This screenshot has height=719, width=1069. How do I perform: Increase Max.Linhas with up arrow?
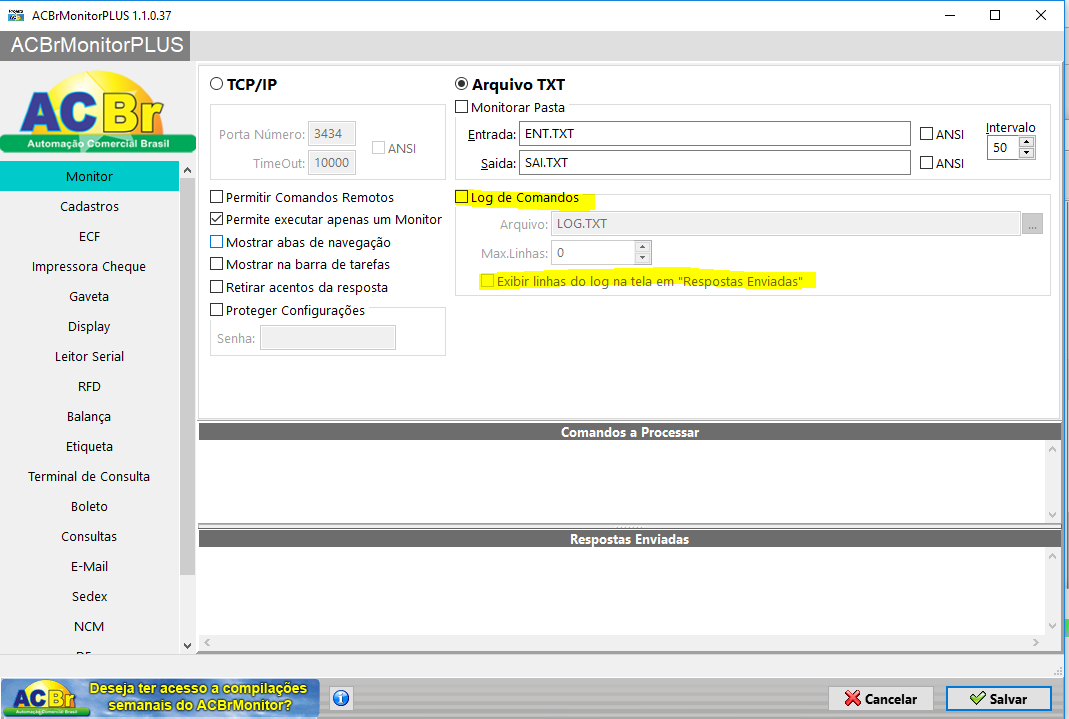pyautogui.click(x=642, y=247)
